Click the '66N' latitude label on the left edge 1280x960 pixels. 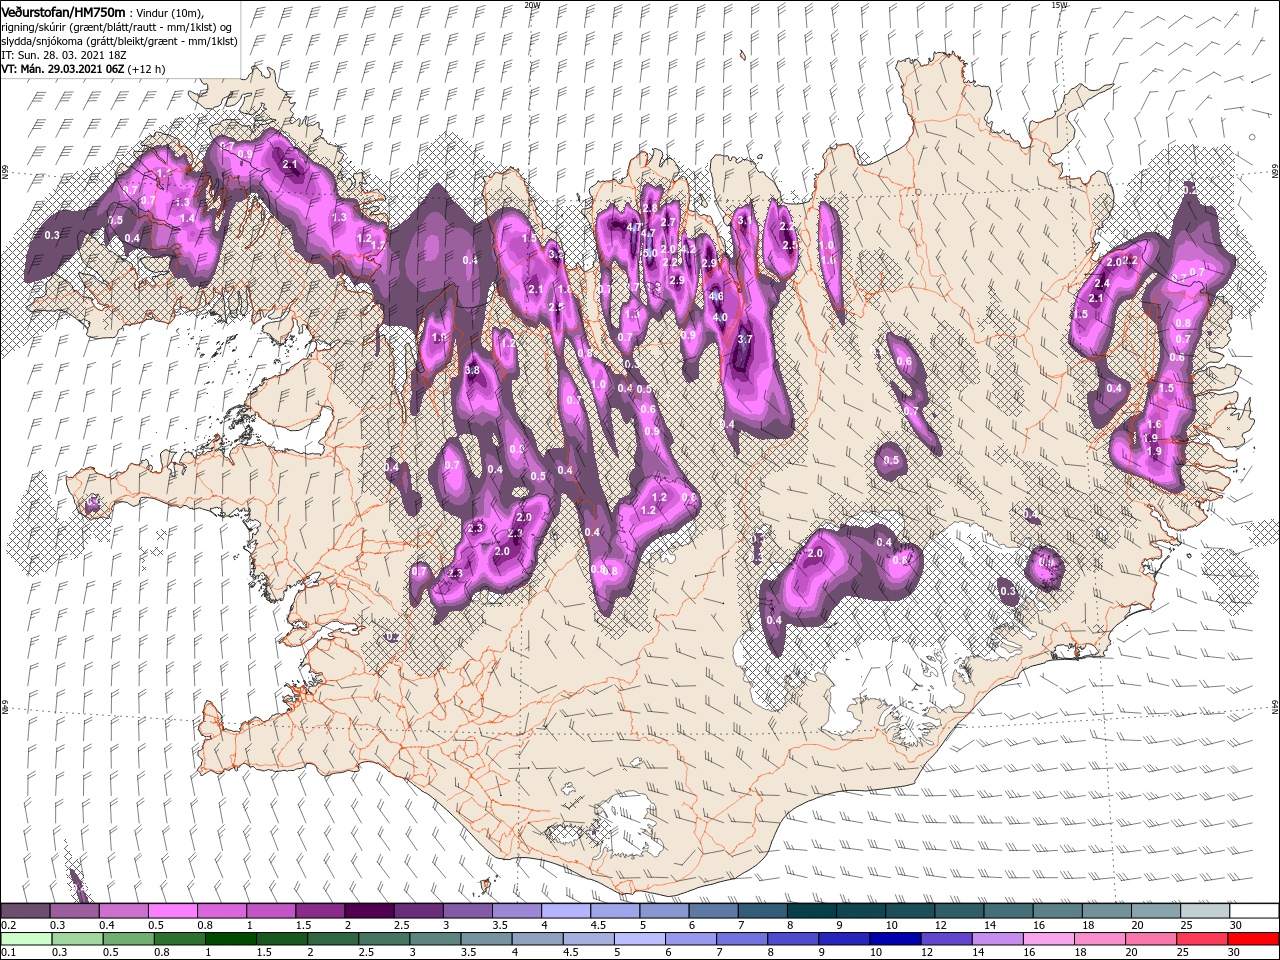coord(5,172)
